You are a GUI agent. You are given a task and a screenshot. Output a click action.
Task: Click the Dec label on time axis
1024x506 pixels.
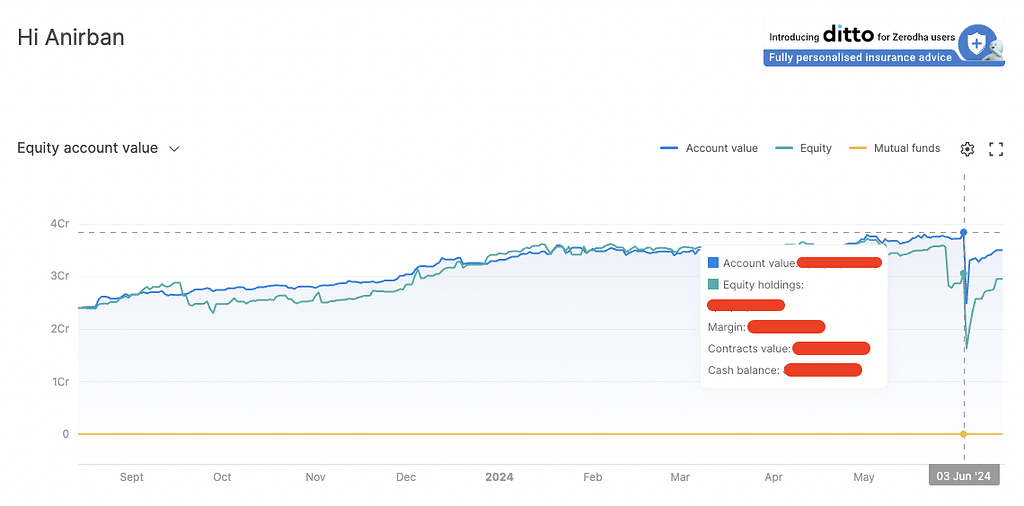(x=406, y=477)
